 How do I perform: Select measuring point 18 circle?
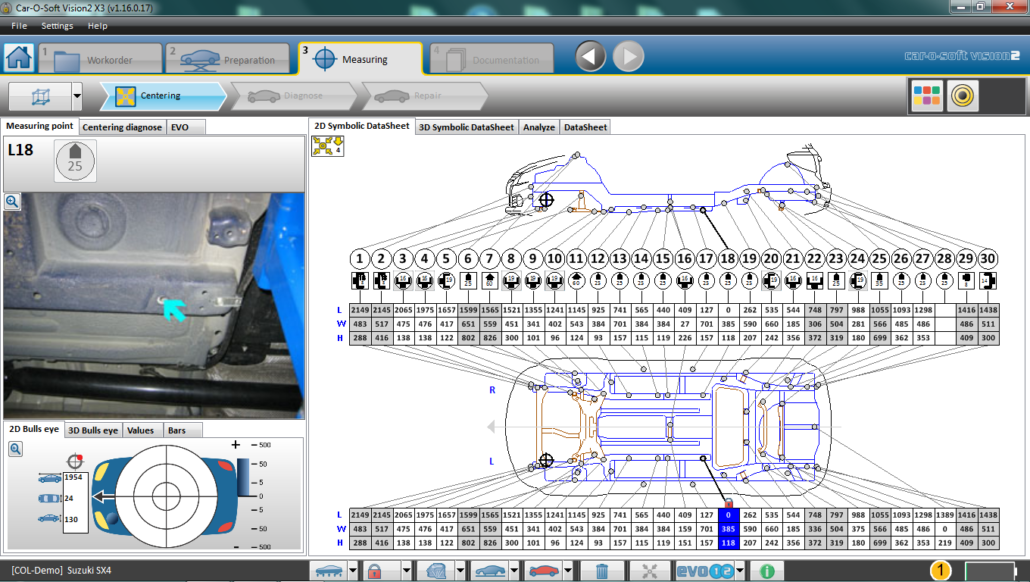728,258
